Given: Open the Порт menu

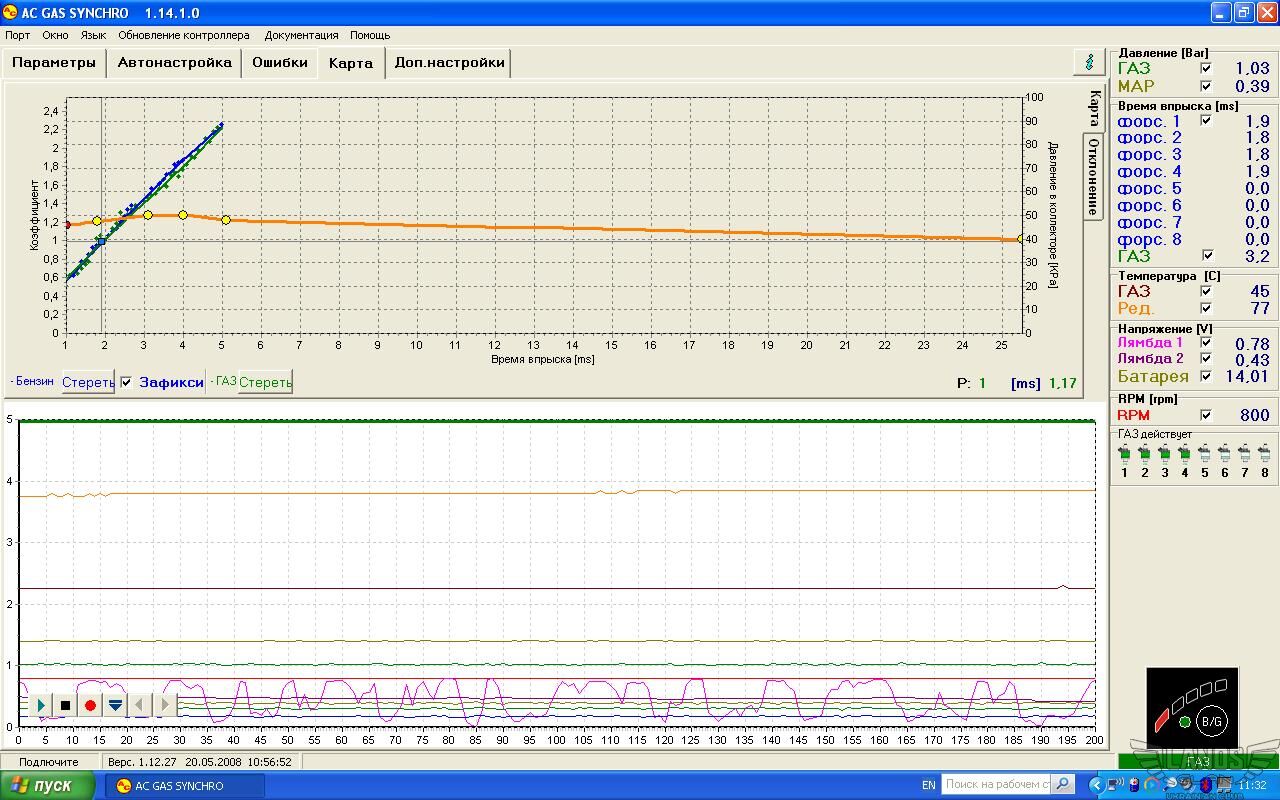Looking at the screenshot, I should pyautogui.click(x=17, y=35).
